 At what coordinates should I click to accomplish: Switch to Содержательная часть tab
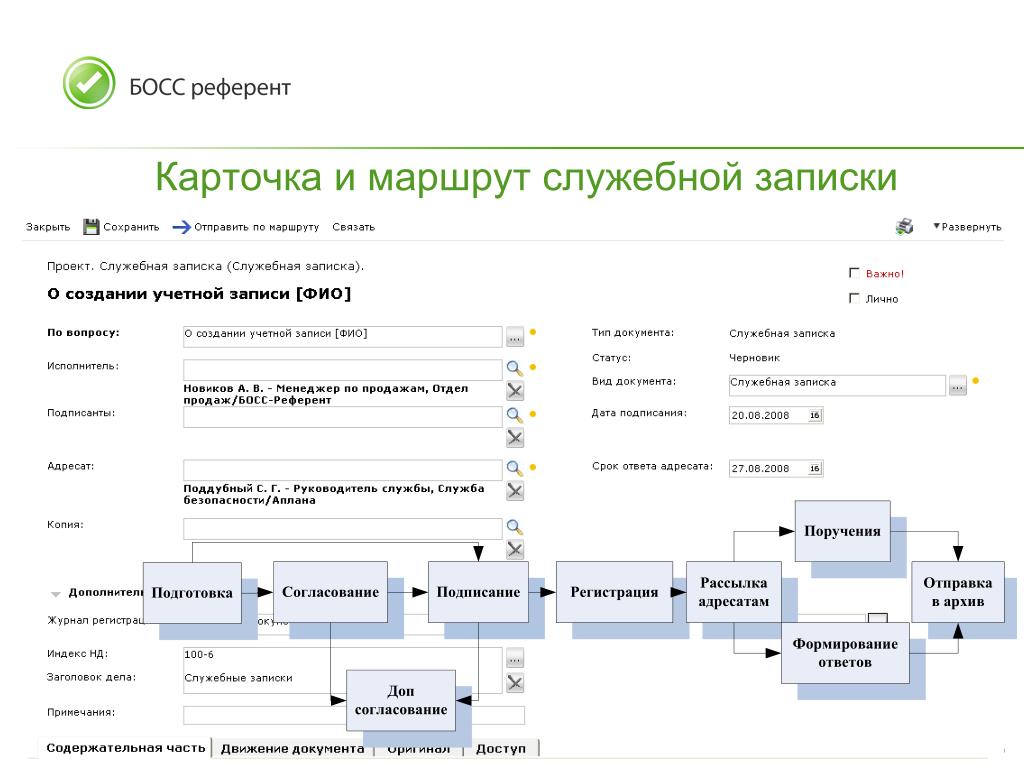(125, 748)
